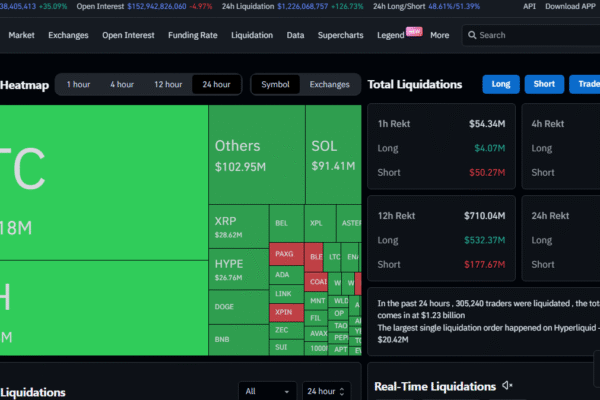This screenshot has width=600, height=400.
Task: Click into the Search input field
Action: [530, 35]
